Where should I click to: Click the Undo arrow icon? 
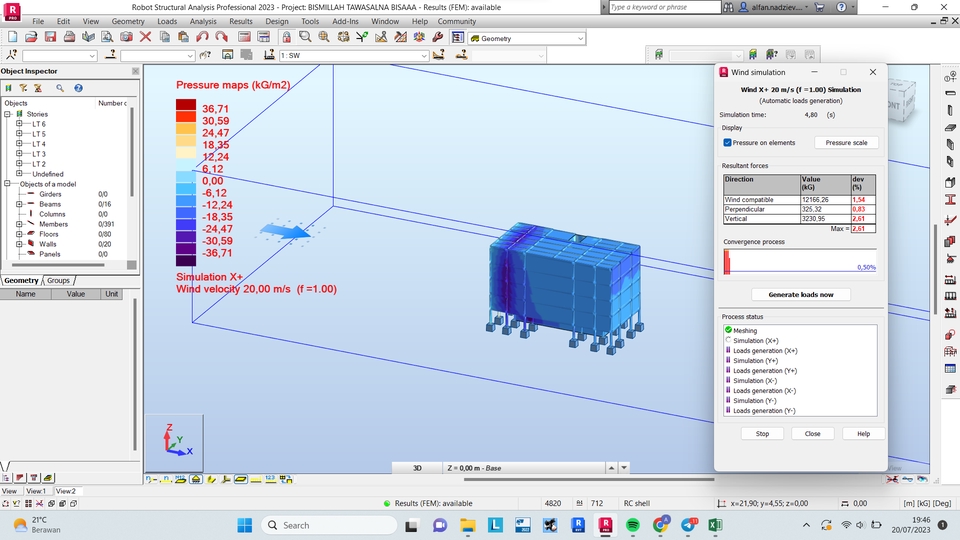click(202, 37)
